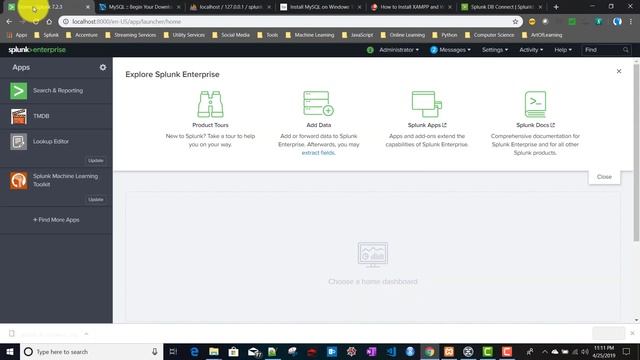Click the browser home button
The height and width of the screenshot is (360, 640).
click(x=49, y=22)
